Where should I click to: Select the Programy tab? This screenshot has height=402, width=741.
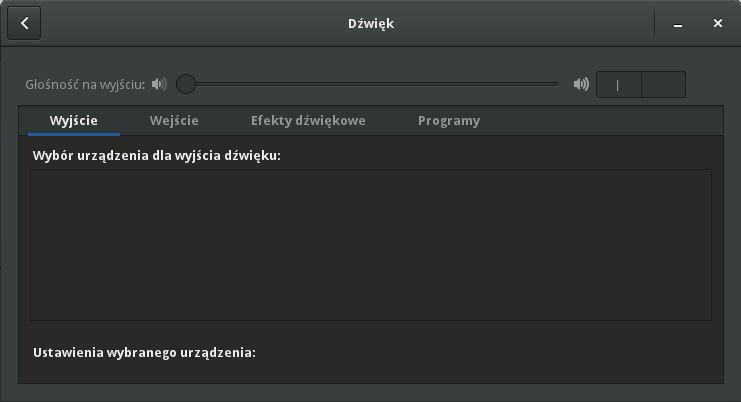pyautogui.click(x=449, y=121)
